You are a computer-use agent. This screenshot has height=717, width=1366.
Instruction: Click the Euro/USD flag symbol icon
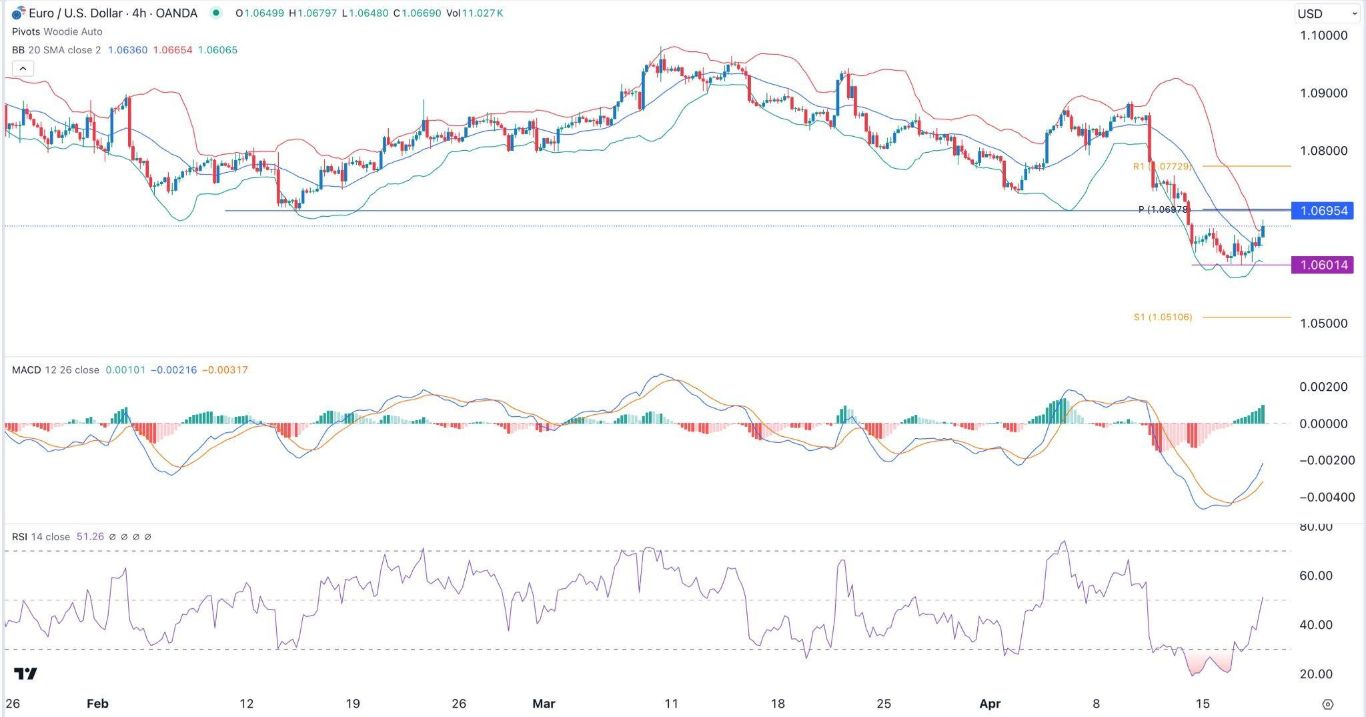point(17,12)
